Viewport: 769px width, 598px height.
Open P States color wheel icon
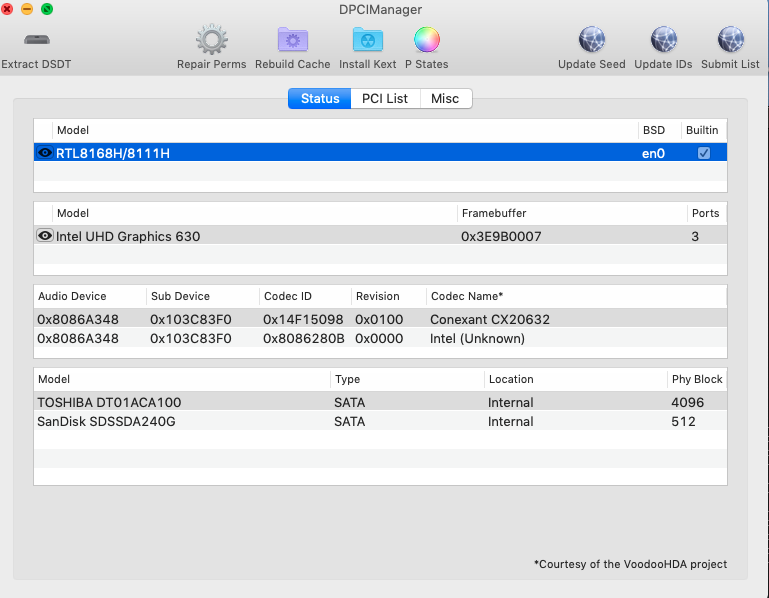[x=427, y=39]
